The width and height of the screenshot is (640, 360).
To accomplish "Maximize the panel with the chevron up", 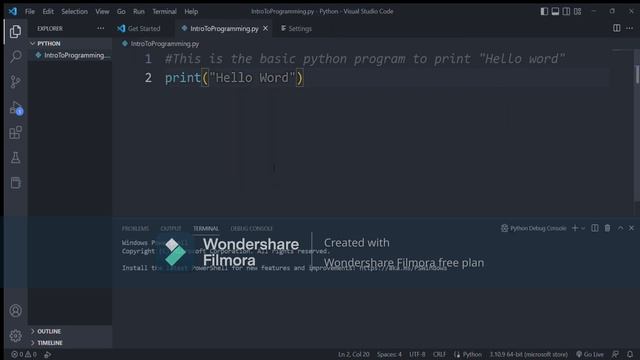I will pos(620,228).
